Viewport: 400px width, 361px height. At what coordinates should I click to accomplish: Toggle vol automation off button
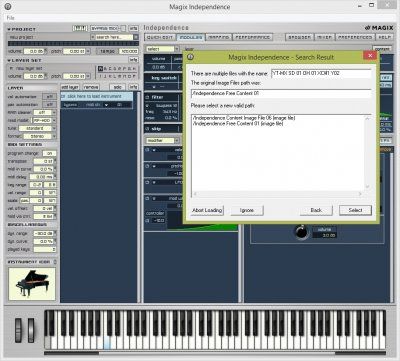pos(49,96)
